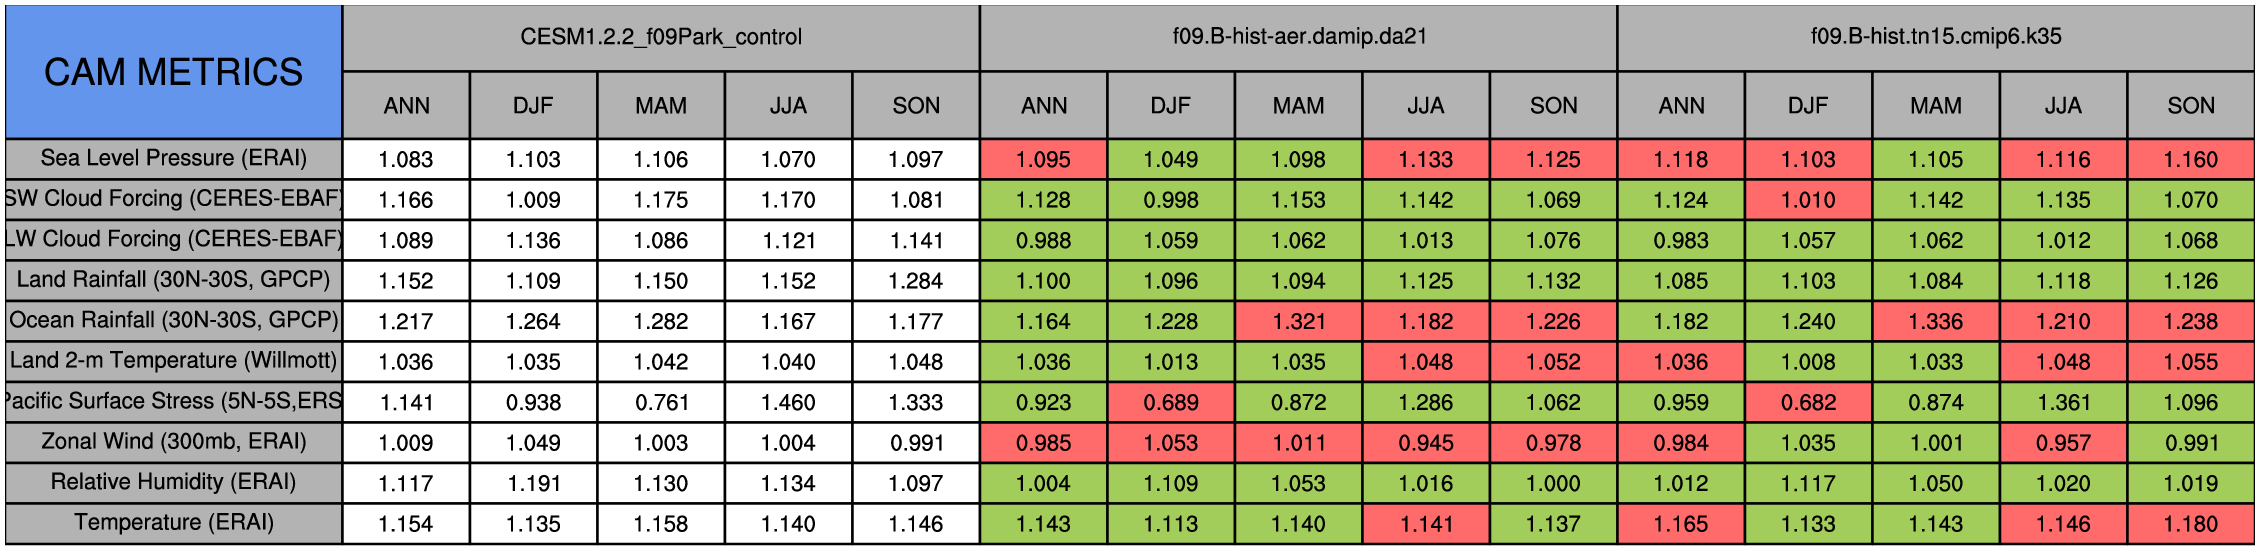Click the red cell showing 1.336

click(1936, 321)
